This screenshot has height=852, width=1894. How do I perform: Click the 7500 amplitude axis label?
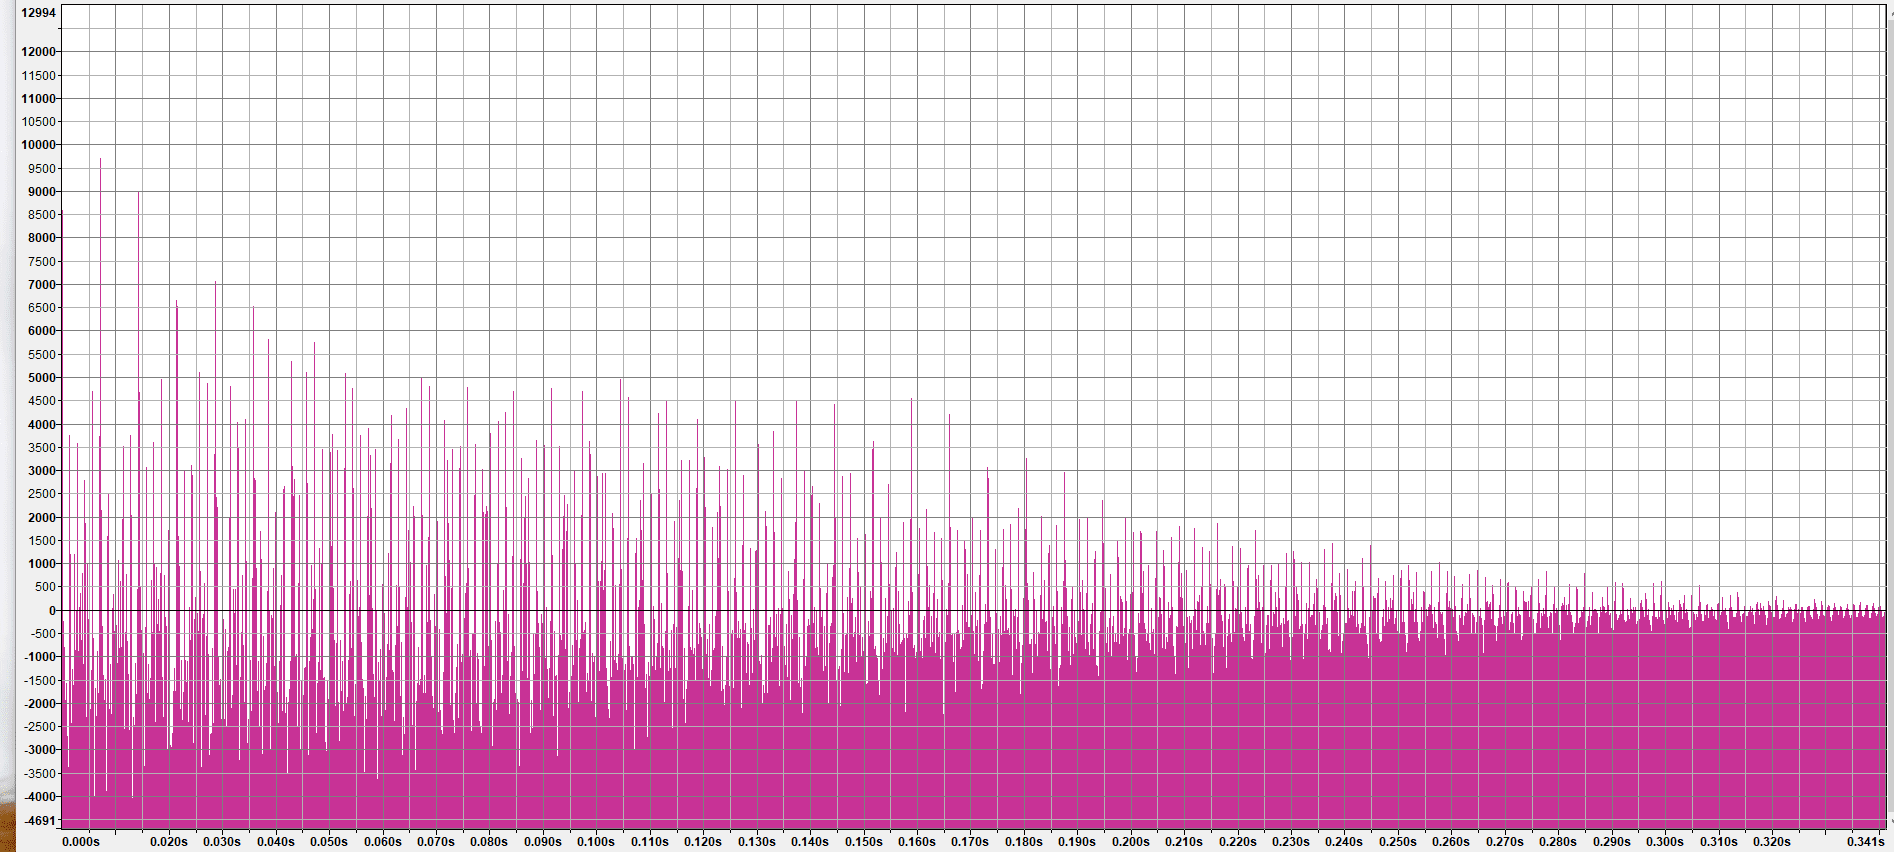[42, 262]
